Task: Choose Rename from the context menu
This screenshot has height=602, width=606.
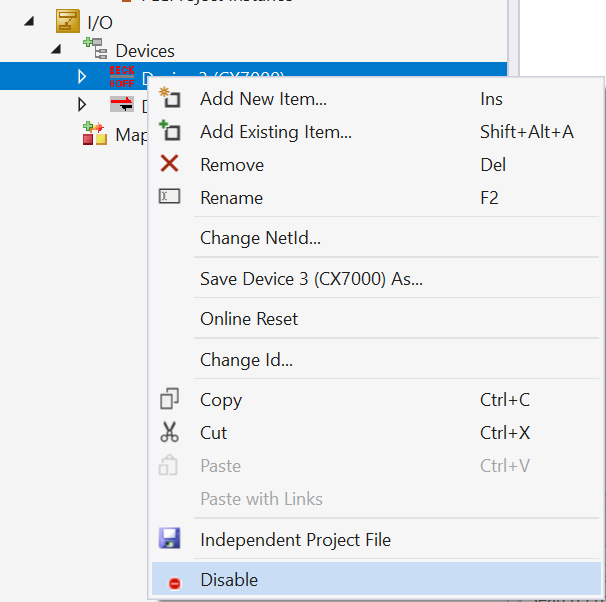Action: pyautogui.click(x=231, y=198)
